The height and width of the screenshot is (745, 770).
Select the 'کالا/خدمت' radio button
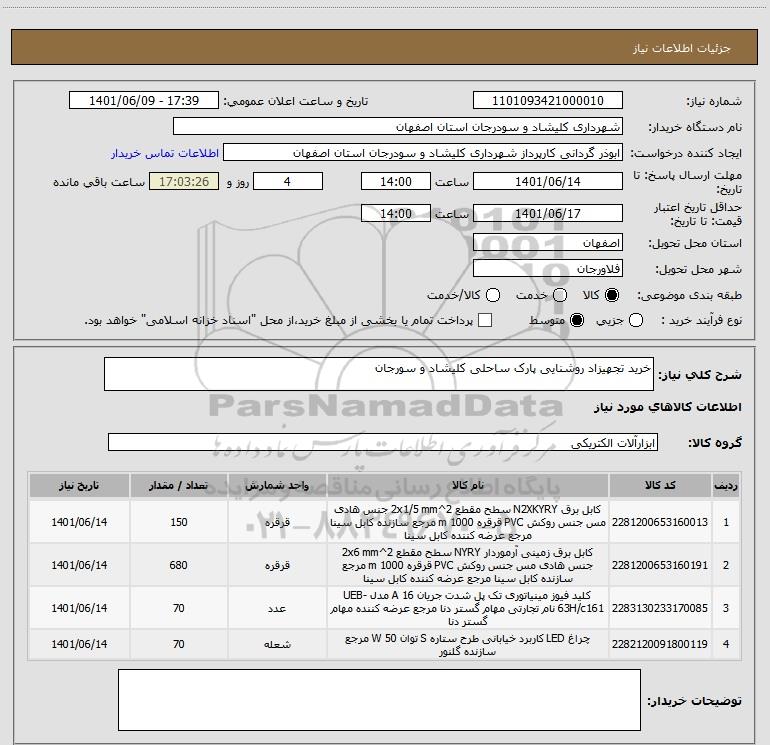coord(493,295)
